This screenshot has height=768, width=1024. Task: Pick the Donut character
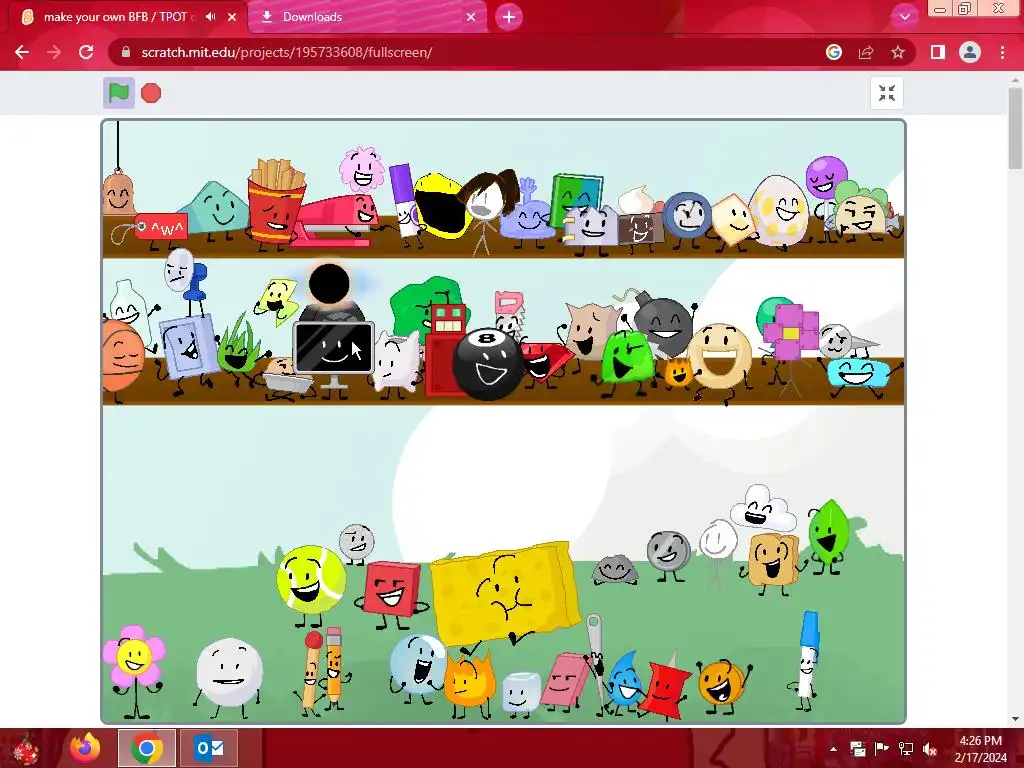click(720, 356)
